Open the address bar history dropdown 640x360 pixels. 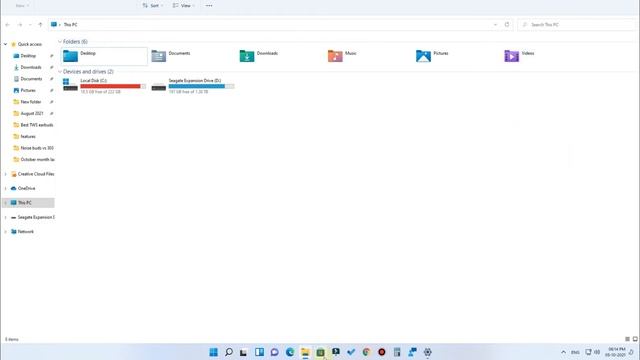click(496, 25)
